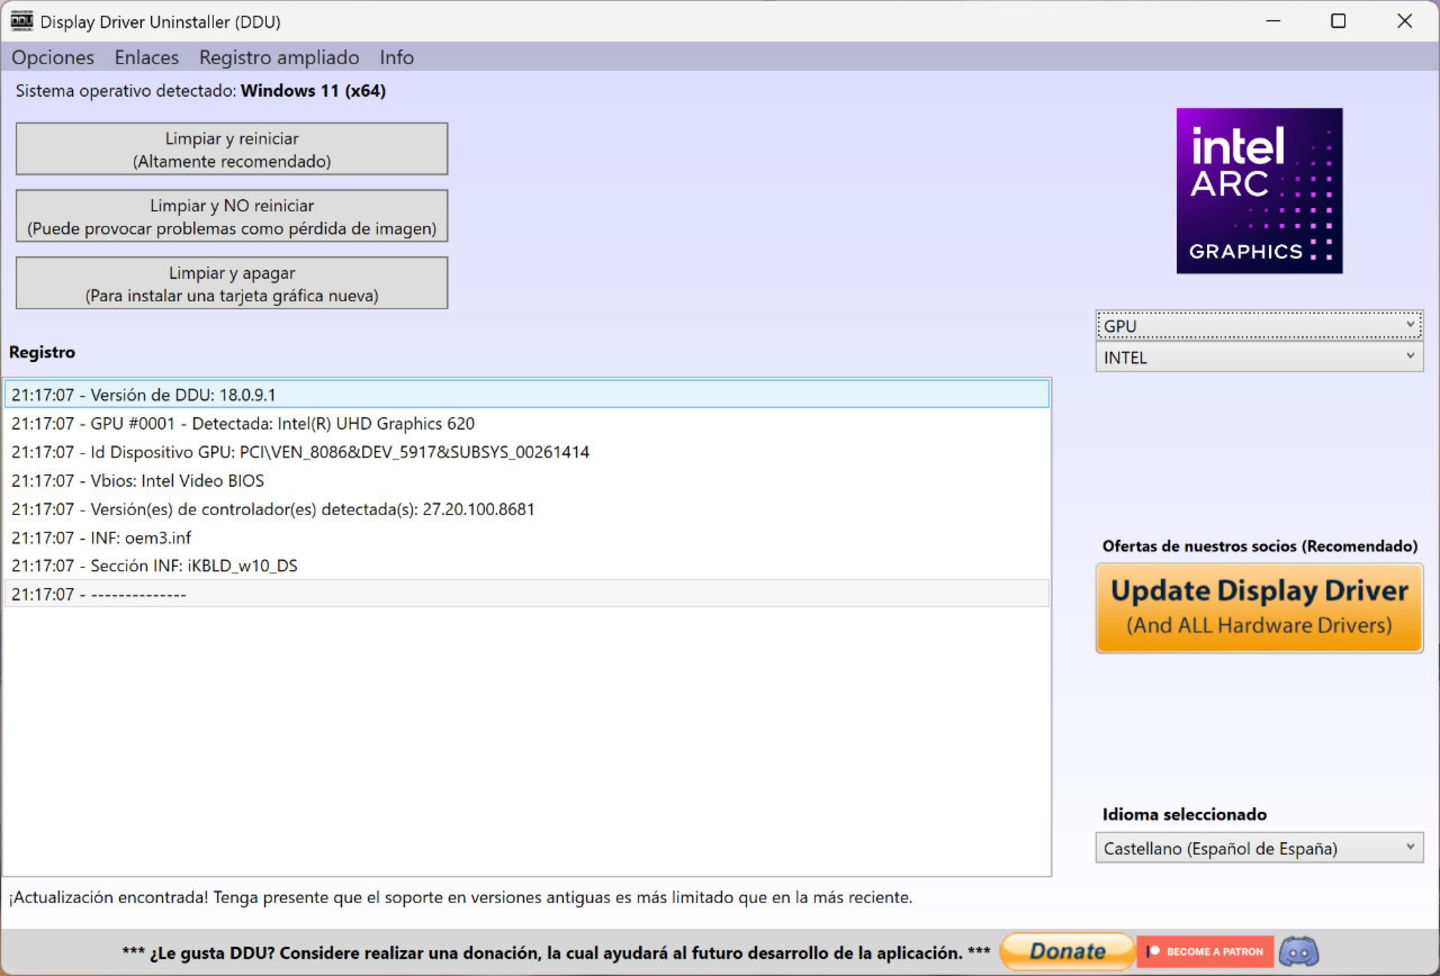Click the Become a Patron badge
Screen dimensions: 1440x976
click(1206, 951)
